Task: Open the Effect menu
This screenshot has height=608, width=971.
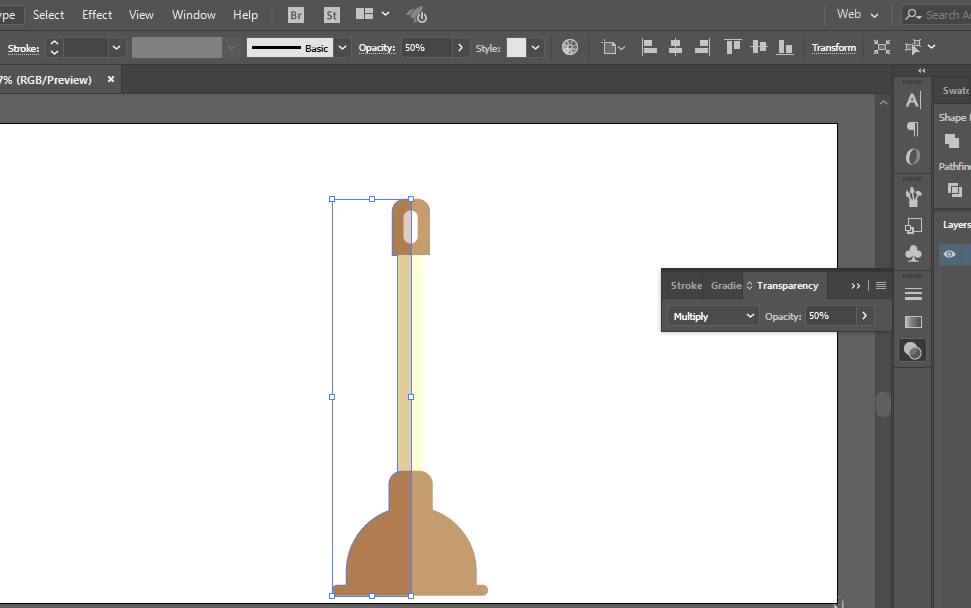Action: click(x=97, y=15)
